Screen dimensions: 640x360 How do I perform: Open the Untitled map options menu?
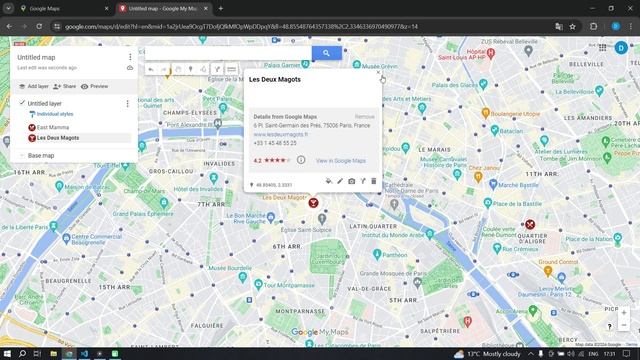[130, 57]
